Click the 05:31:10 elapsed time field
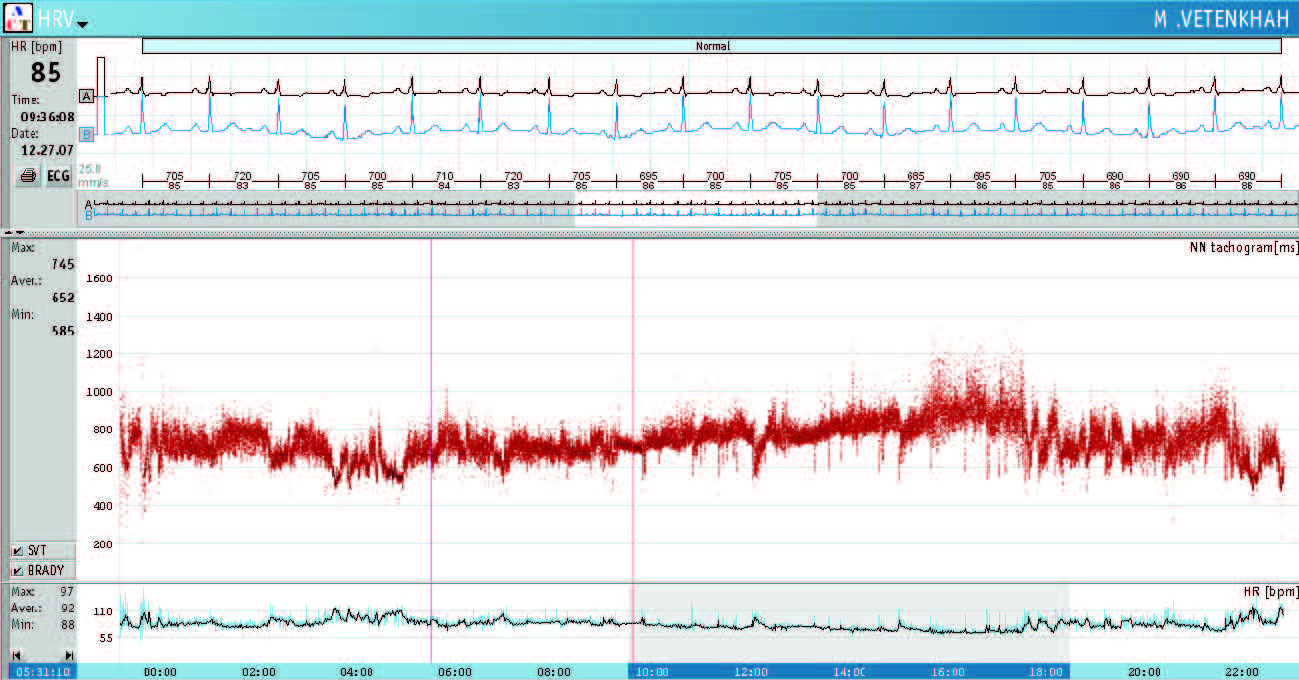The width and height of the screenshot is (1299, 680). [x=41, y=672]
